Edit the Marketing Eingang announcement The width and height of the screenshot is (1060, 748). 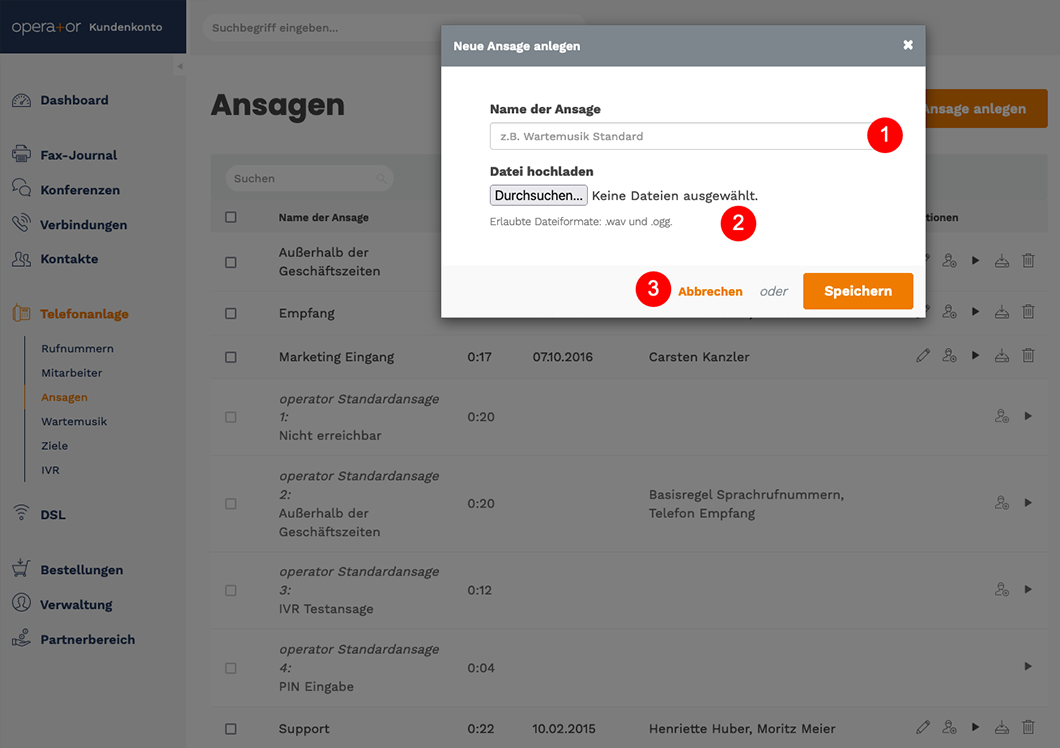[923, 355]
